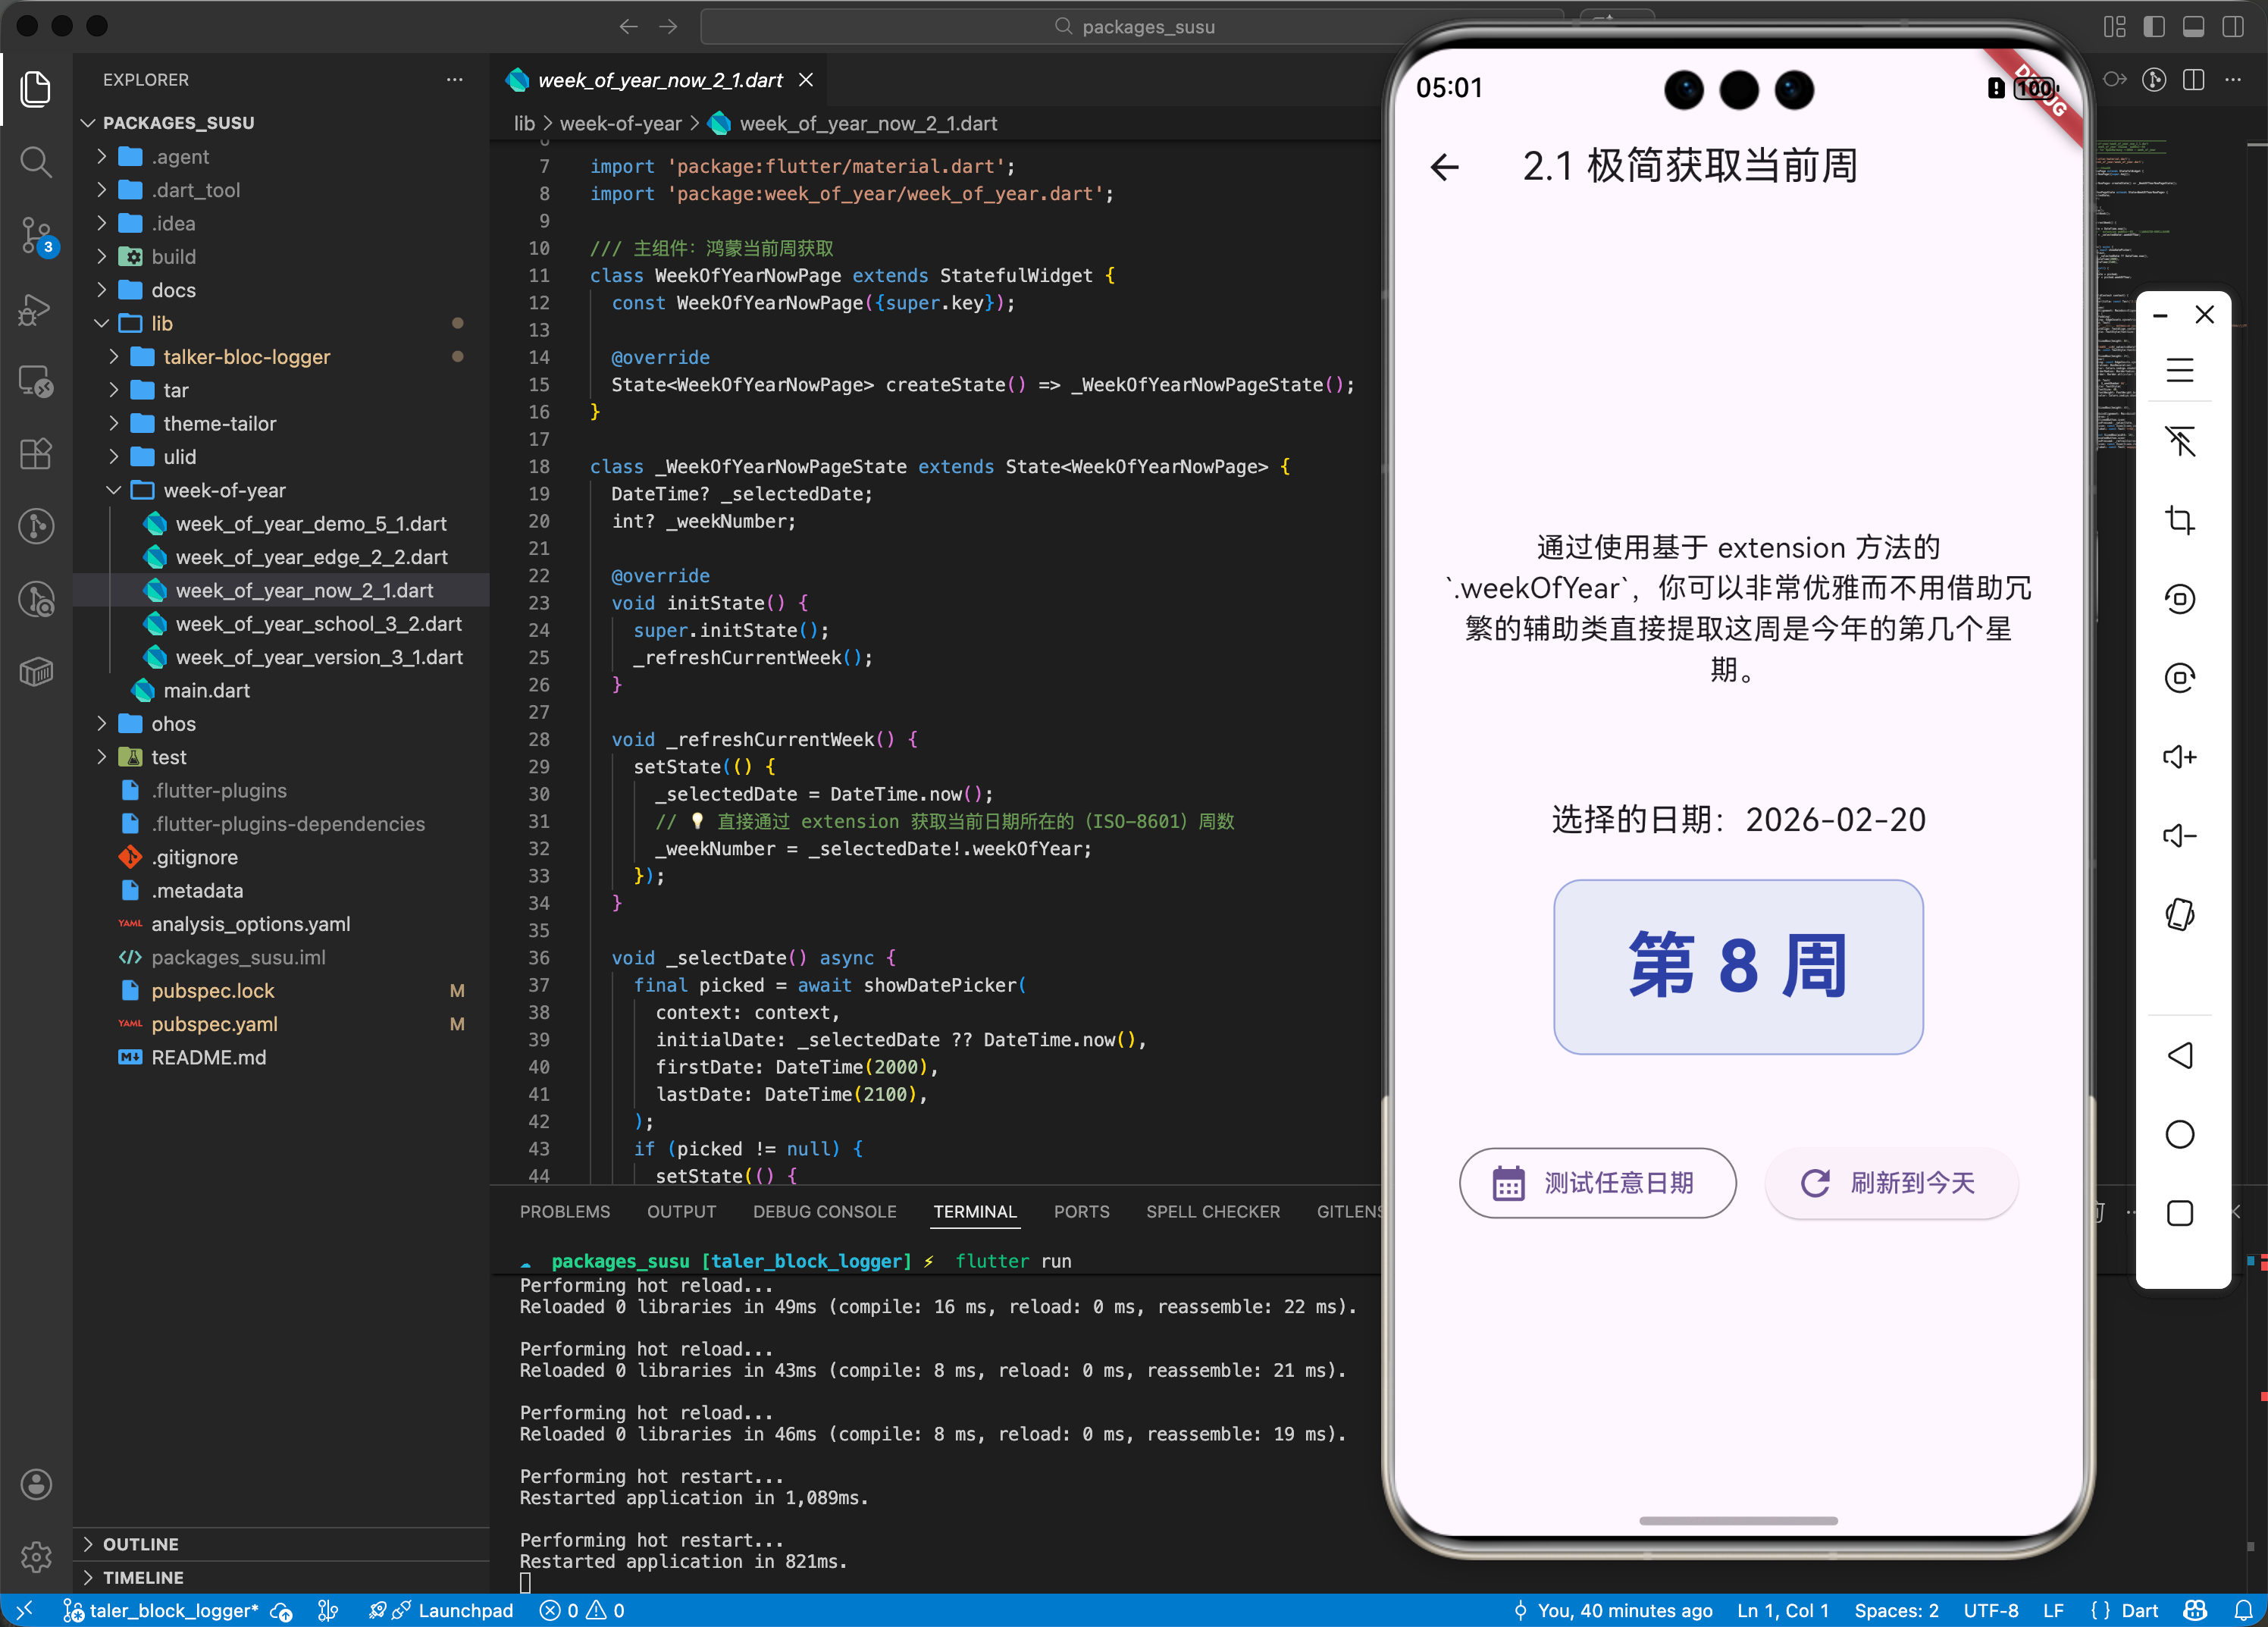Screen dimensions: 2268x1627
Task: Switch to the DEBUG CONSOLE tab
Action: (824, 1211)
